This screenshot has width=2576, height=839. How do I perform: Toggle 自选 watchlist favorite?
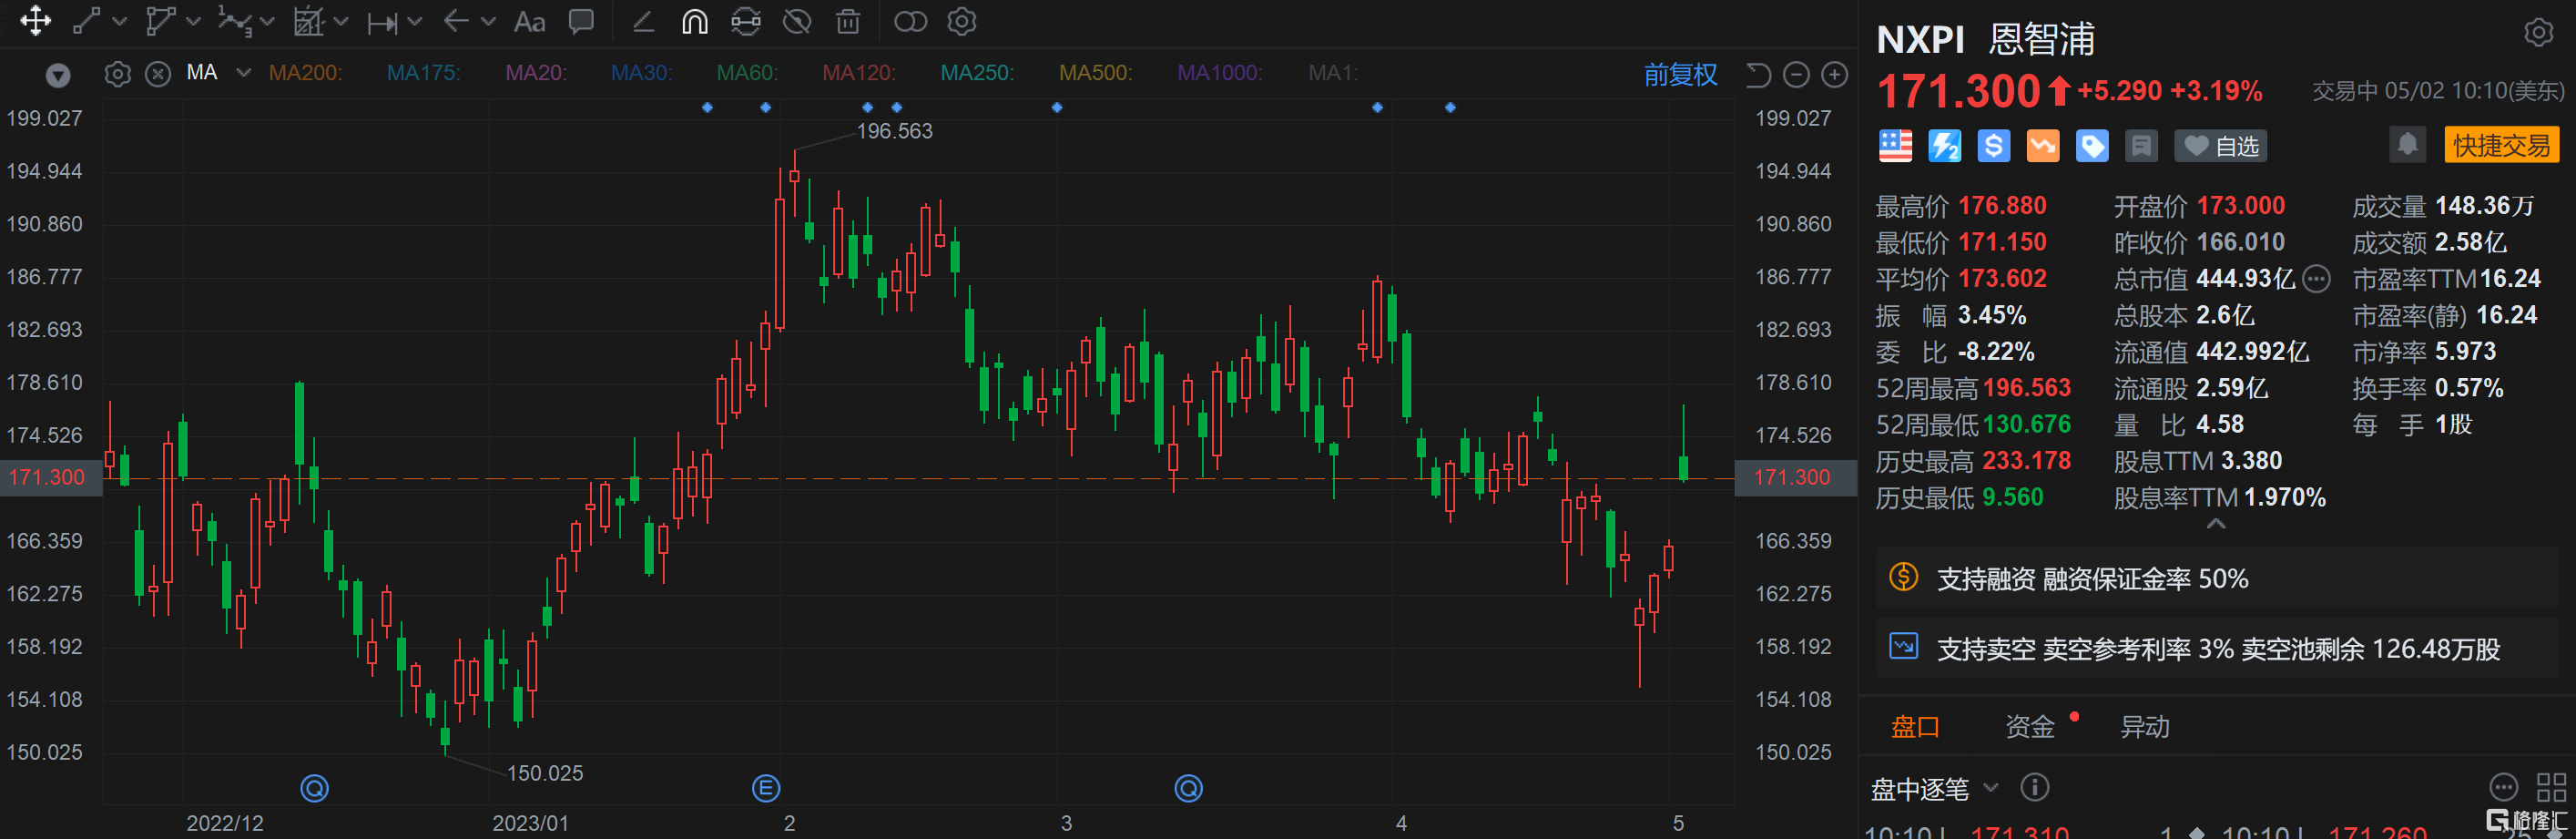click(2220, 146)
